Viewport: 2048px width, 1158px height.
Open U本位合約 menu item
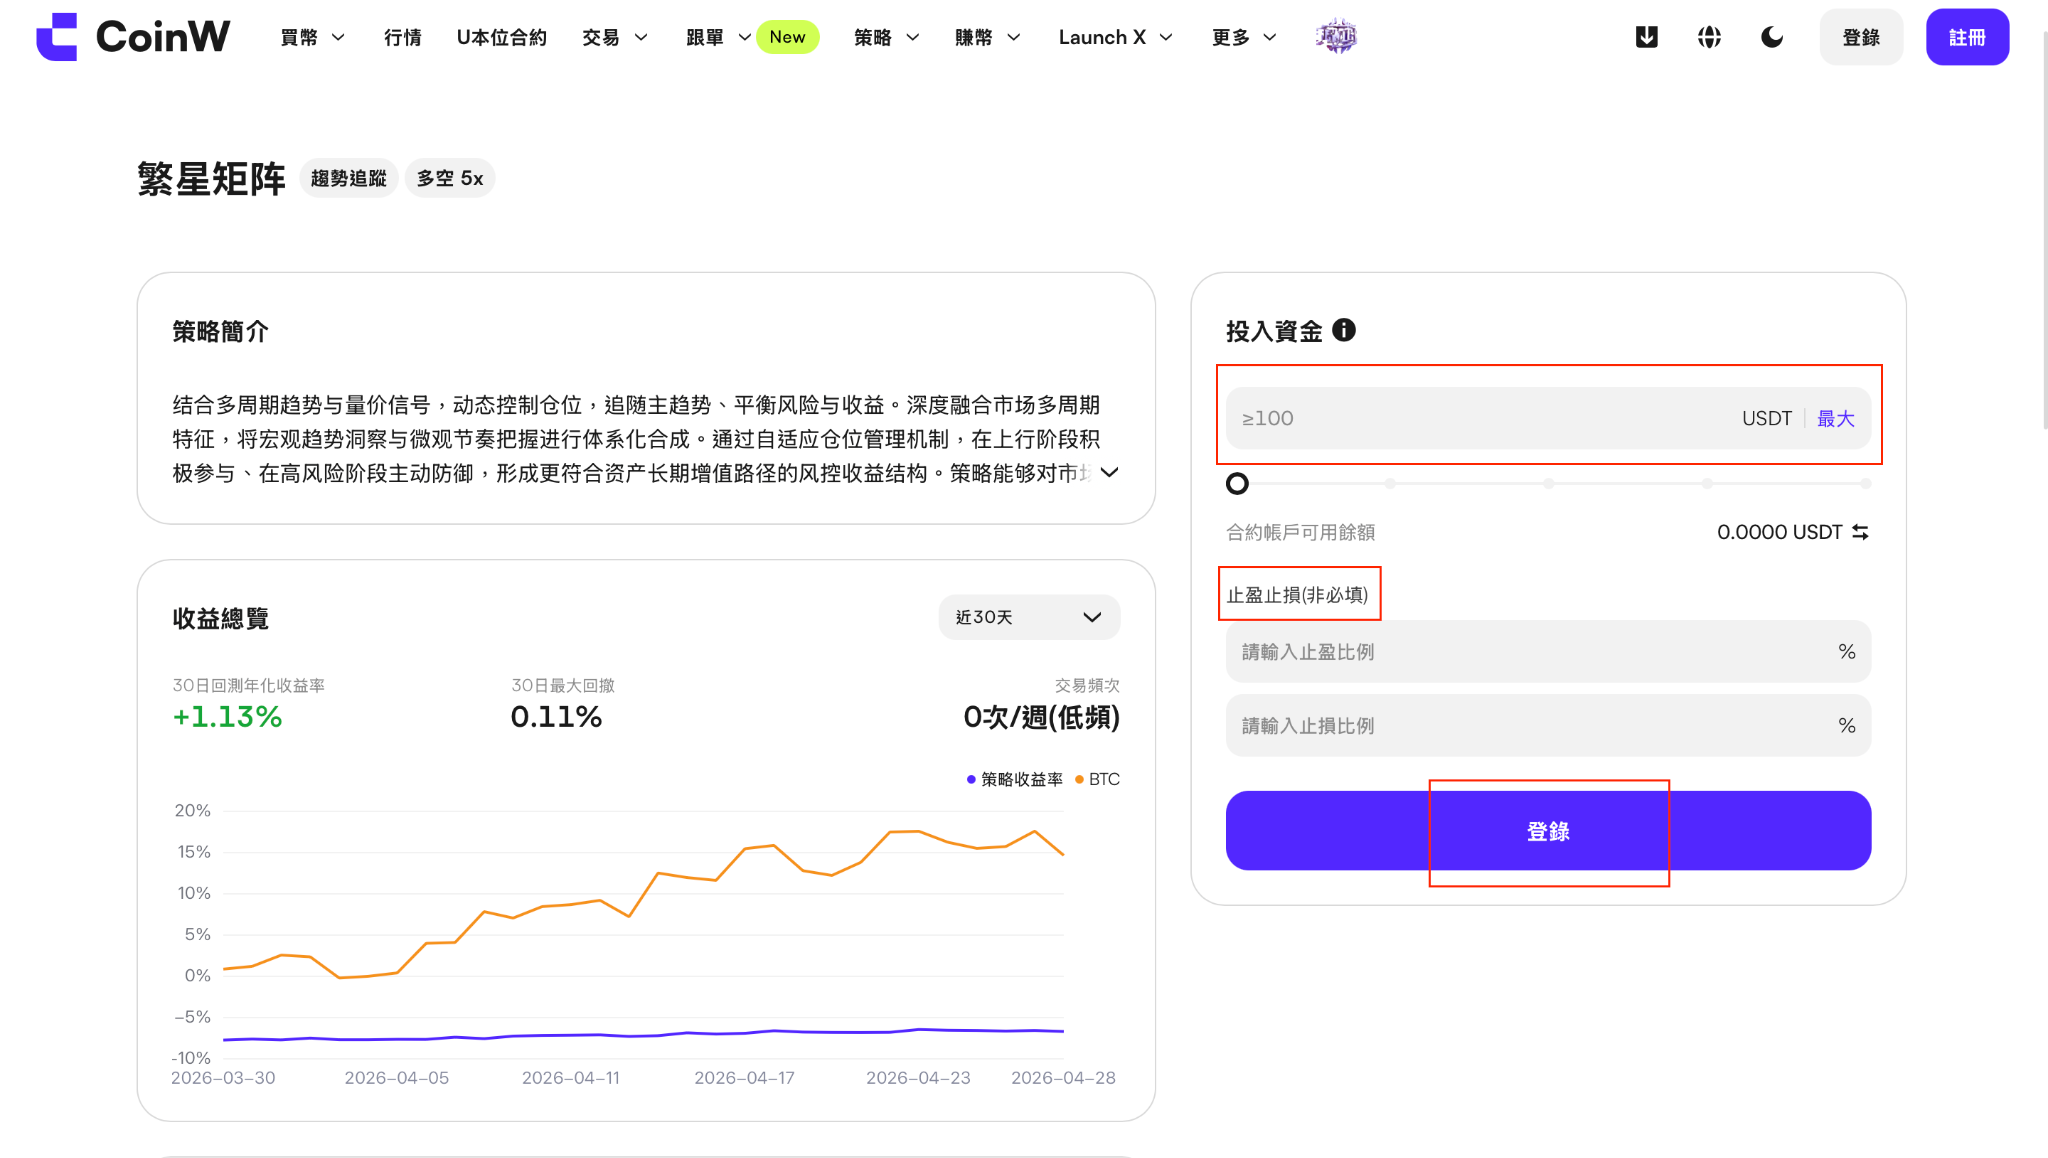502,37
